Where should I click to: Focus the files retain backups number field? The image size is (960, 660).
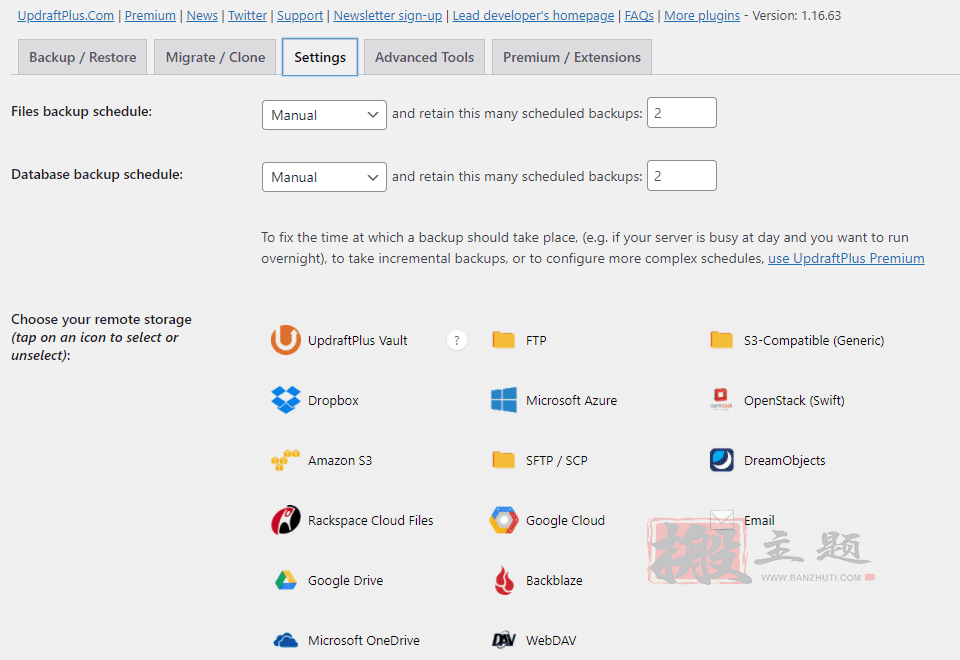click(x=681, y=113)
